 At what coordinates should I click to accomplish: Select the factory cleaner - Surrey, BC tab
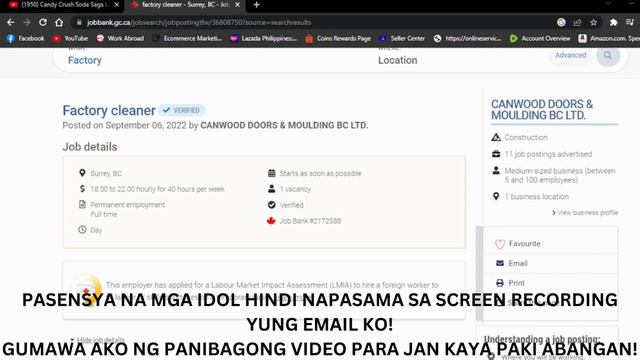[x=186, y=5]
